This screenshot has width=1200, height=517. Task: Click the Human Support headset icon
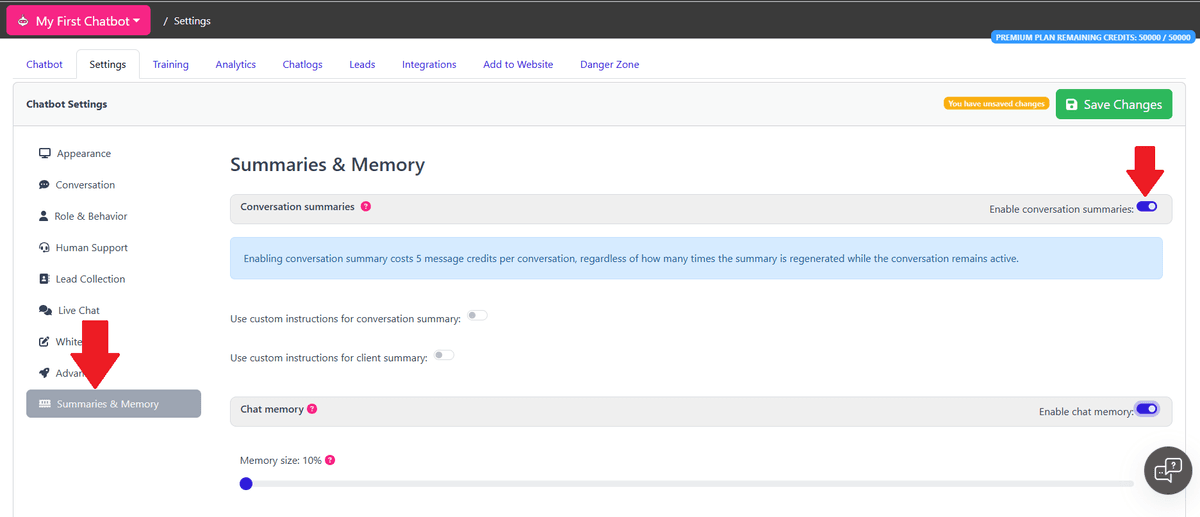(44, 248)
